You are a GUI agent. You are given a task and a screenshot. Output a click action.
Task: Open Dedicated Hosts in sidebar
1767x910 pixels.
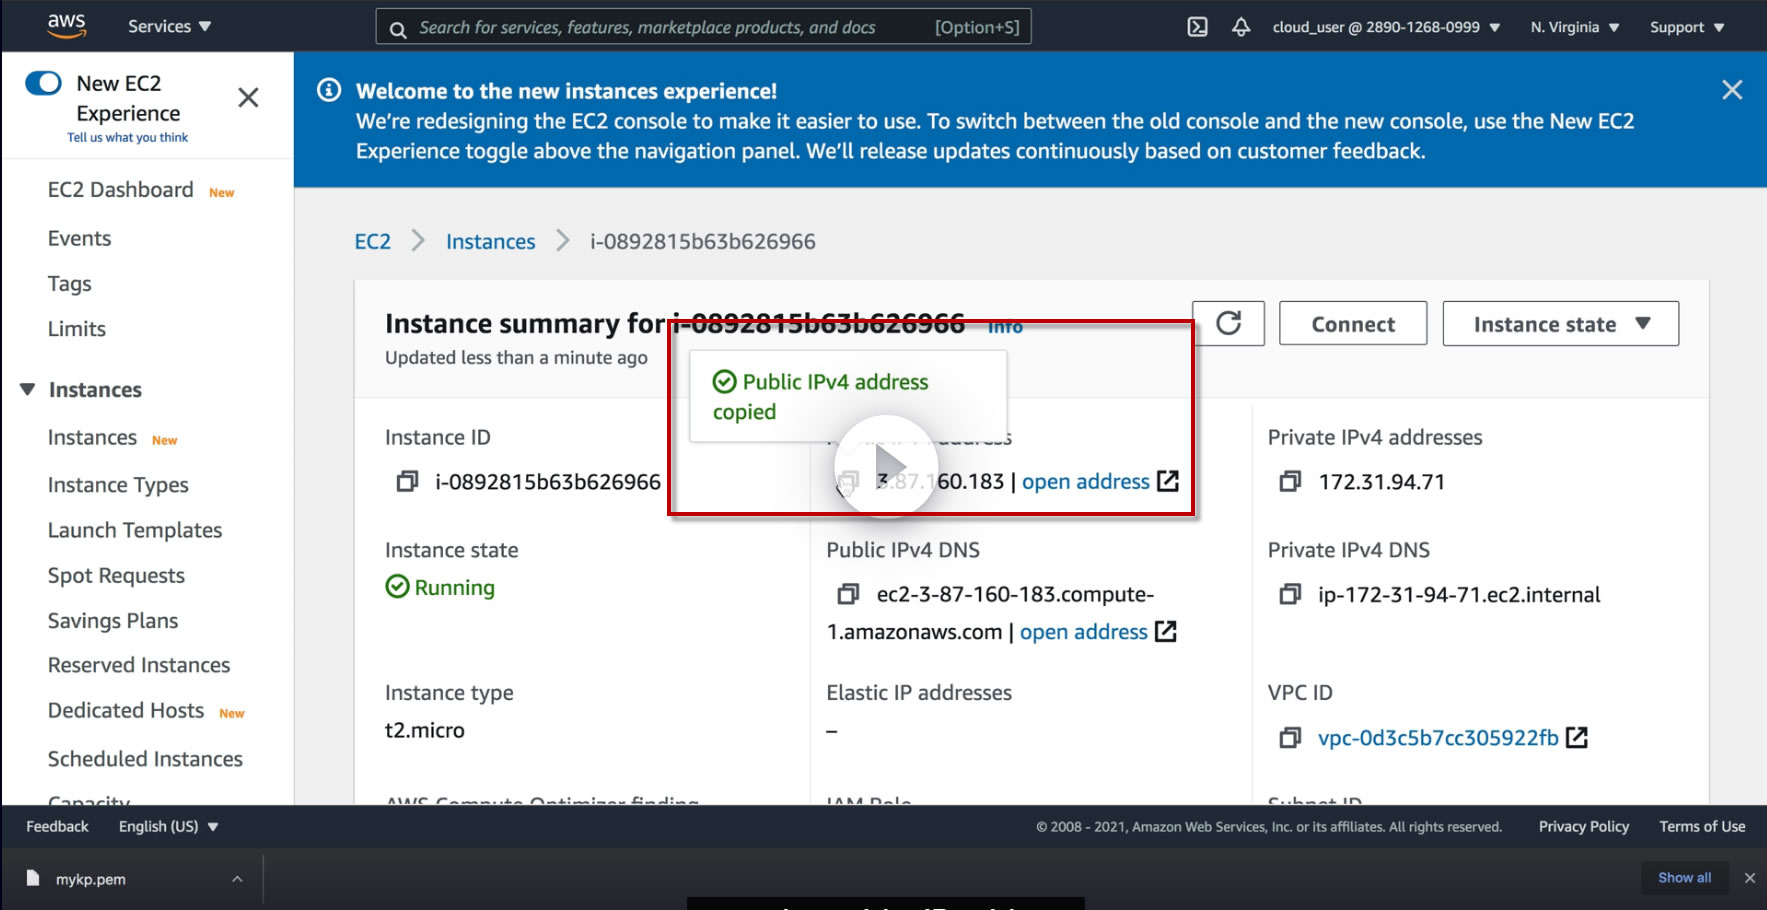[x=126, y=710]
